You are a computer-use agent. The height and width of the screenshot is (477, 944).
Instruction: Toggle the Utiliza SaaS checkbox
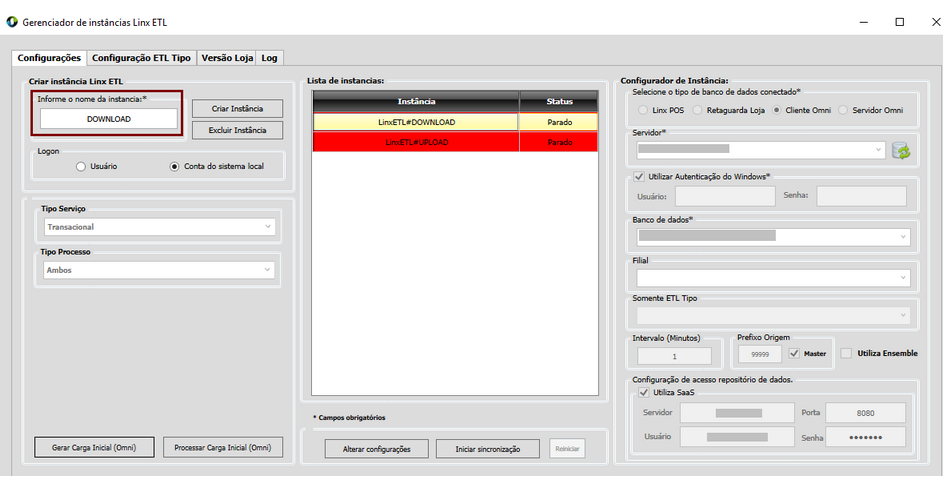[642, 393]
